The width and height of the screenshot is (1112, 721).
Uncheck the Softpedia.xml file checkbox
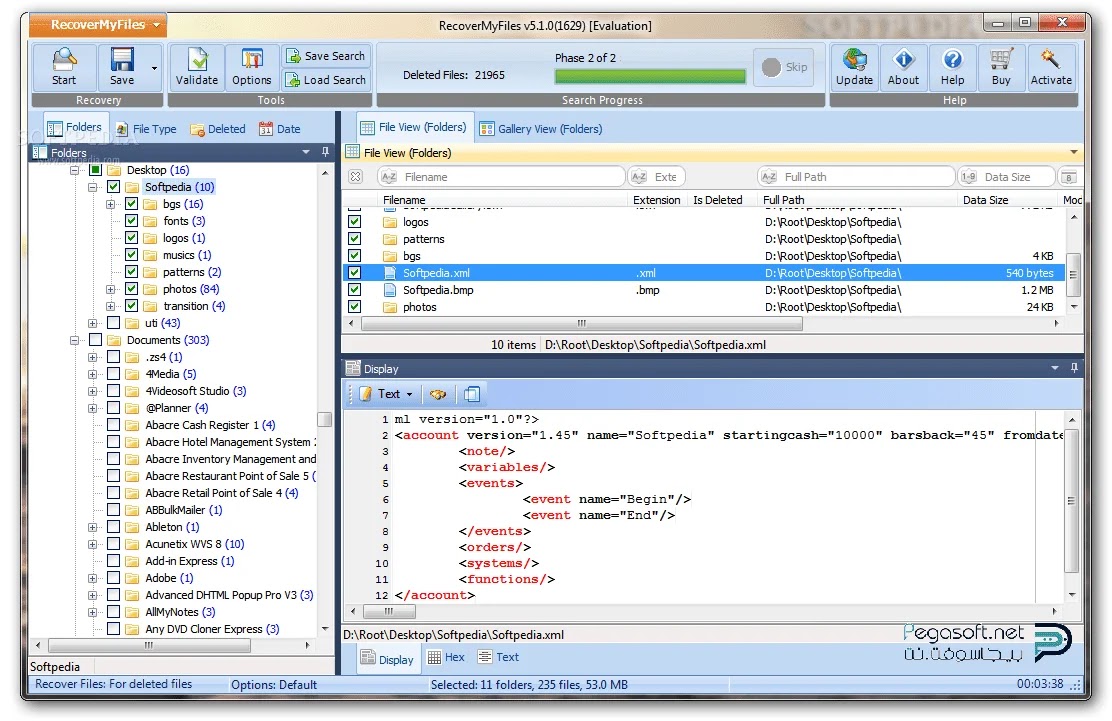[x=355, y=272]
